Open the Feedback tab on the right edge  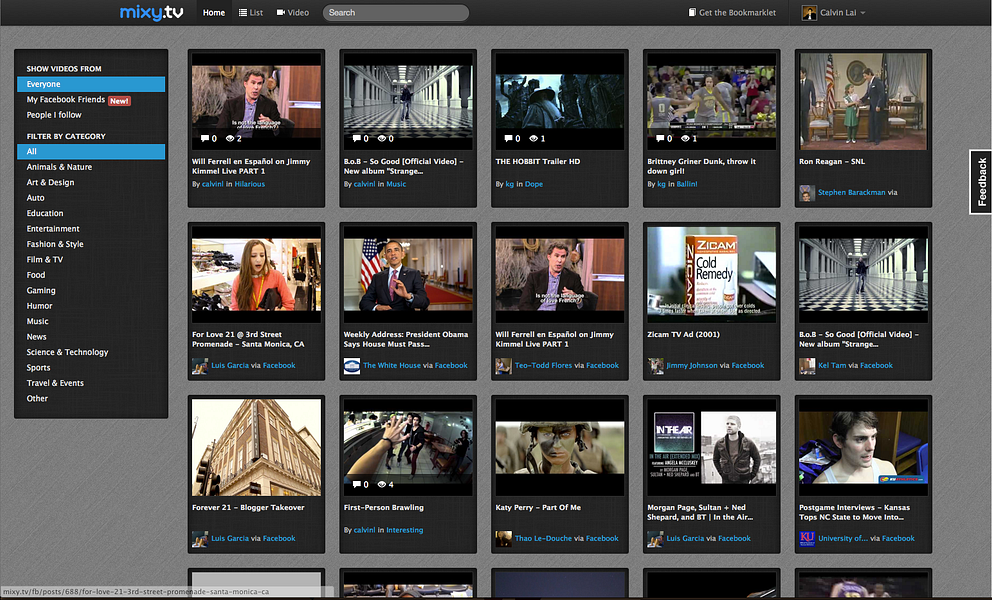[x=979, y=182]
